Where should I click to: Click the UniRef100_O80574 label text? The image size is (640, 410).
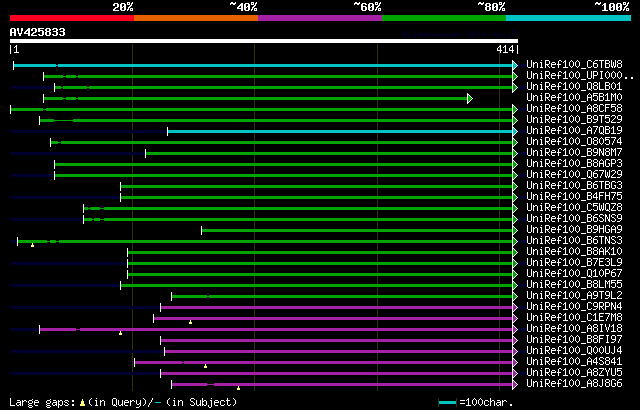(574, 142)
